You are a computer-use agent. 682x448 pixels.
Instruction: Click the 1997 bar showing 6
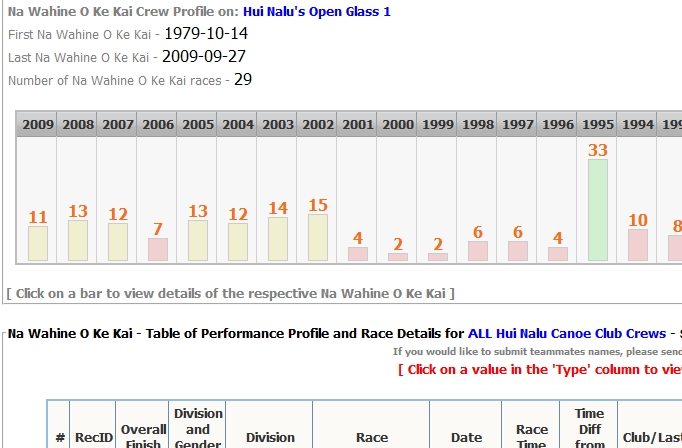tap(518, 251)
